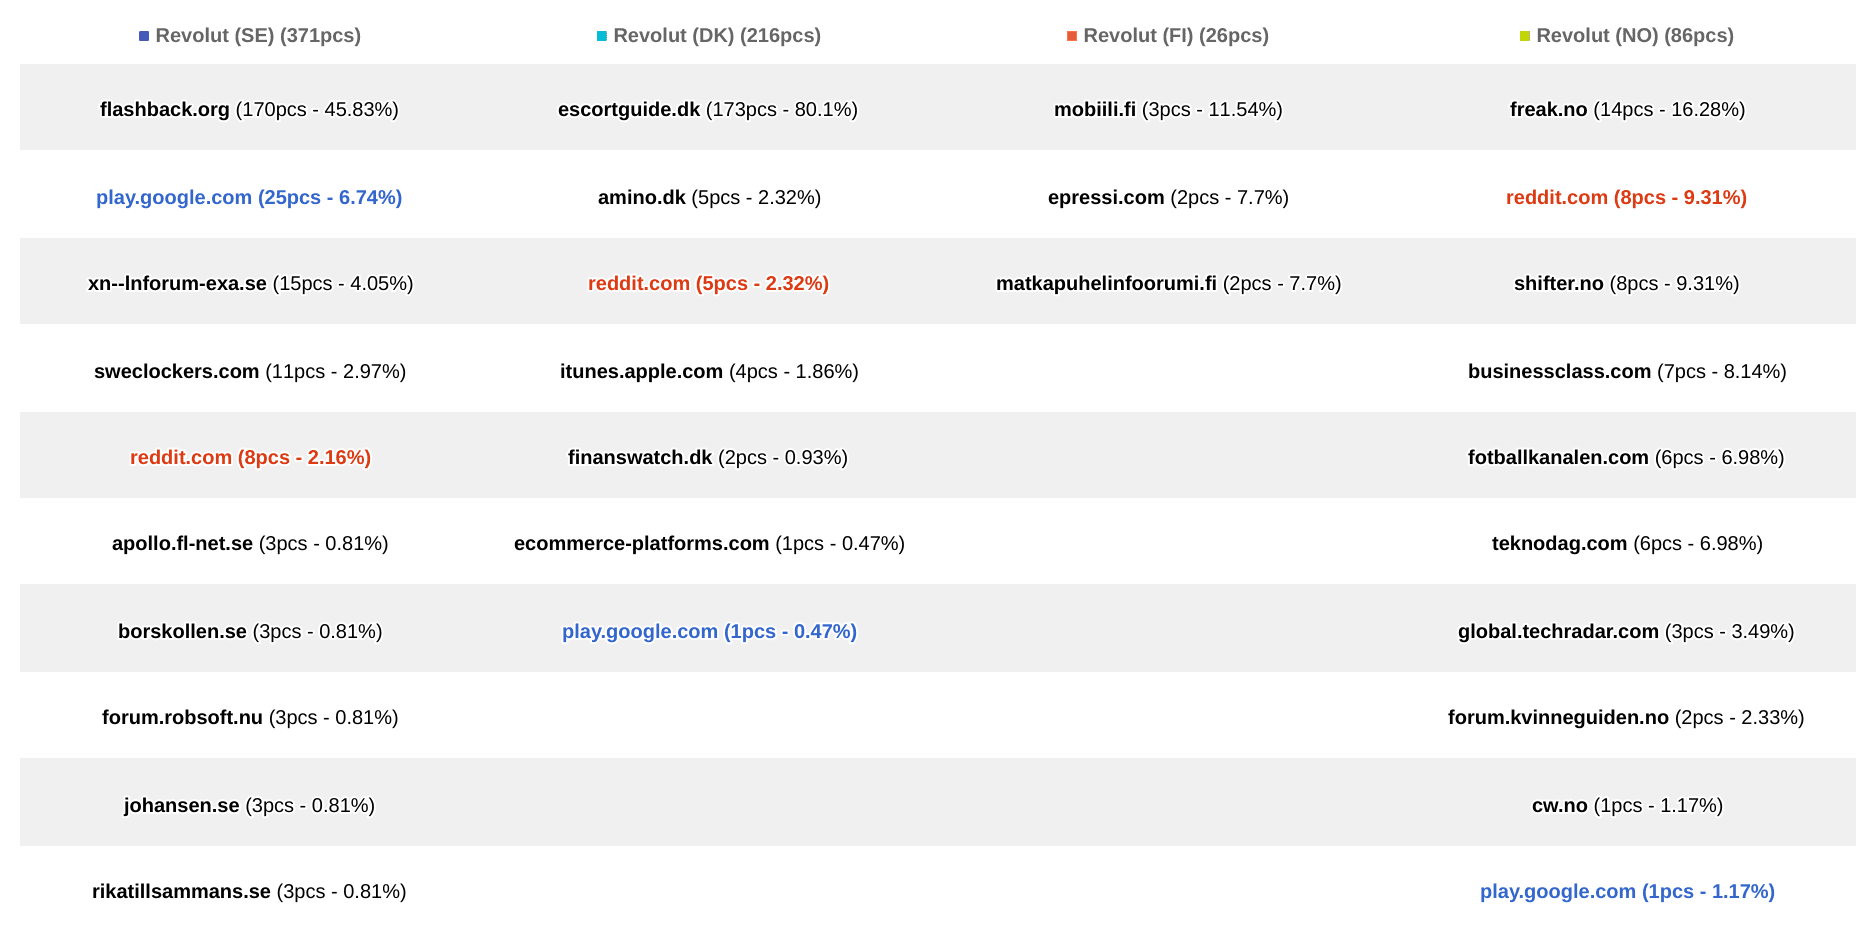Toggle Revolut (NO) (86pcs) legend label
The width and height of the screenshot is (1876, 952).
1635,36
